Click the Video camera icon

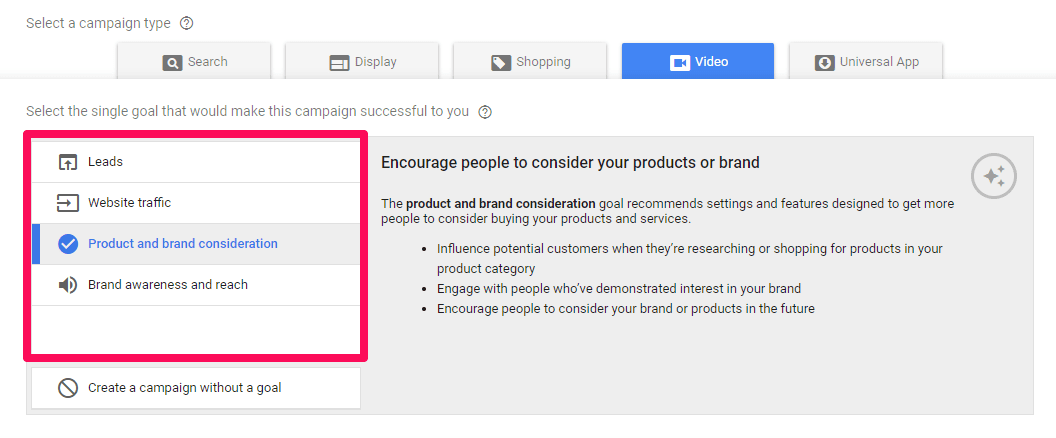point(680,63)
